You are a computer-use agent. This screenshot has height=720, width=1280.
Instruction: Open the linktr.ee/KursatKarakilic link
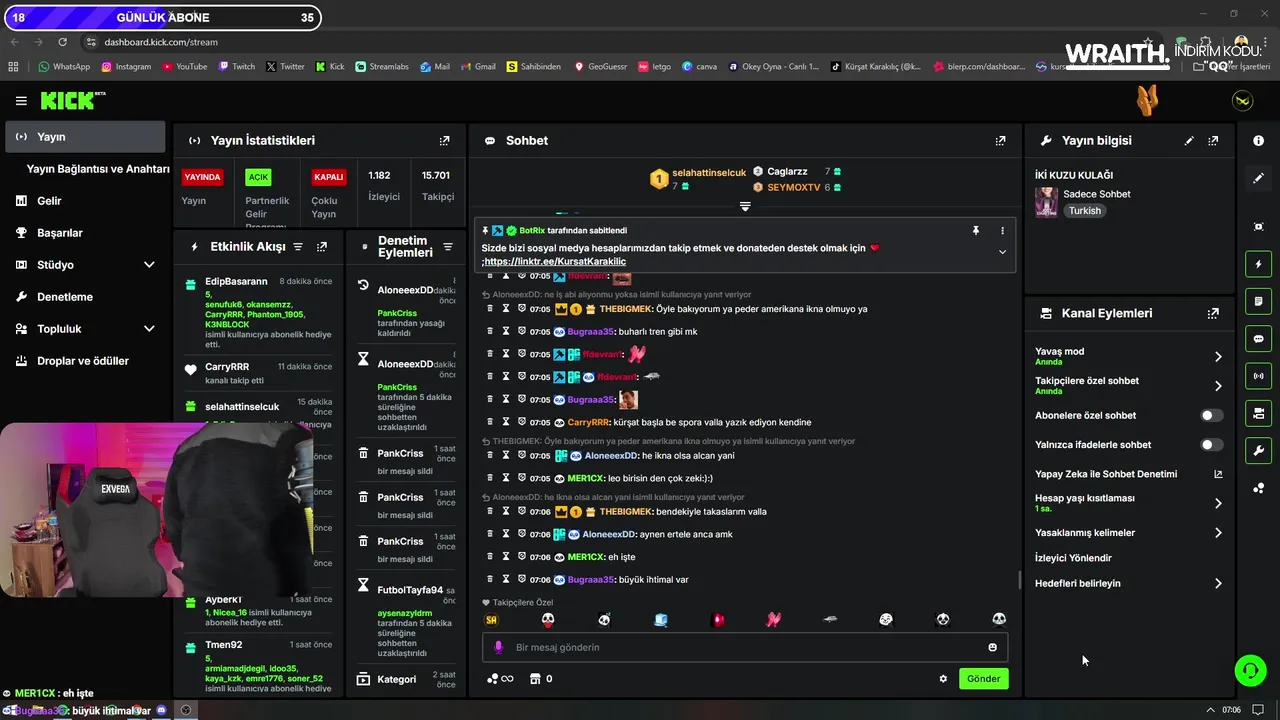(x=556, y=262)
